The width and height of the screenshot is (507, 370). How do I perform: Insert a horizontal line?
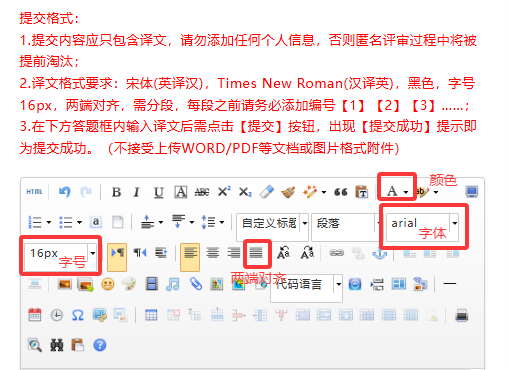[x=450, y=284]
